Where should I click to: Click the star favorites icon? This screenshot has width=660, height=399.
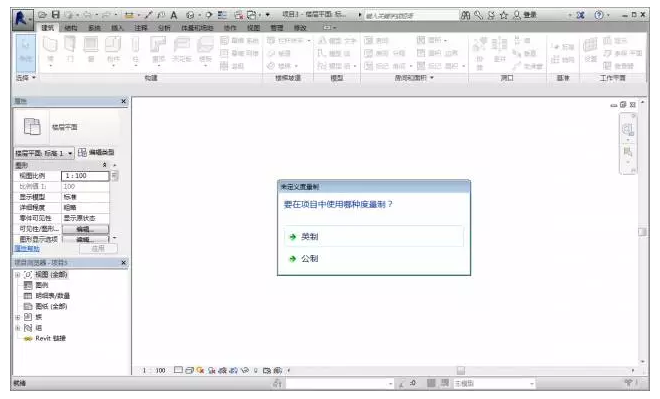(x=503, y=15)
